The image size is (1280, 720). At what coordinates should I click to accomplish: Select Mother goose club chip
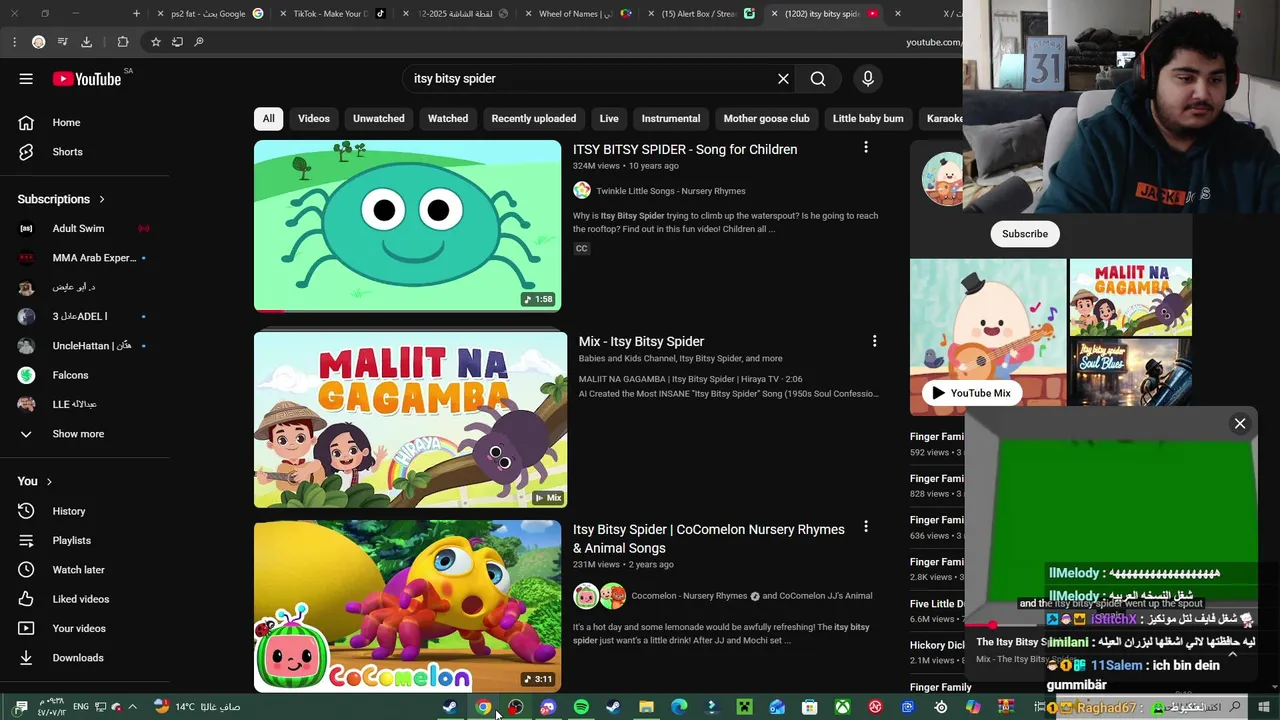tap(766, 118)
